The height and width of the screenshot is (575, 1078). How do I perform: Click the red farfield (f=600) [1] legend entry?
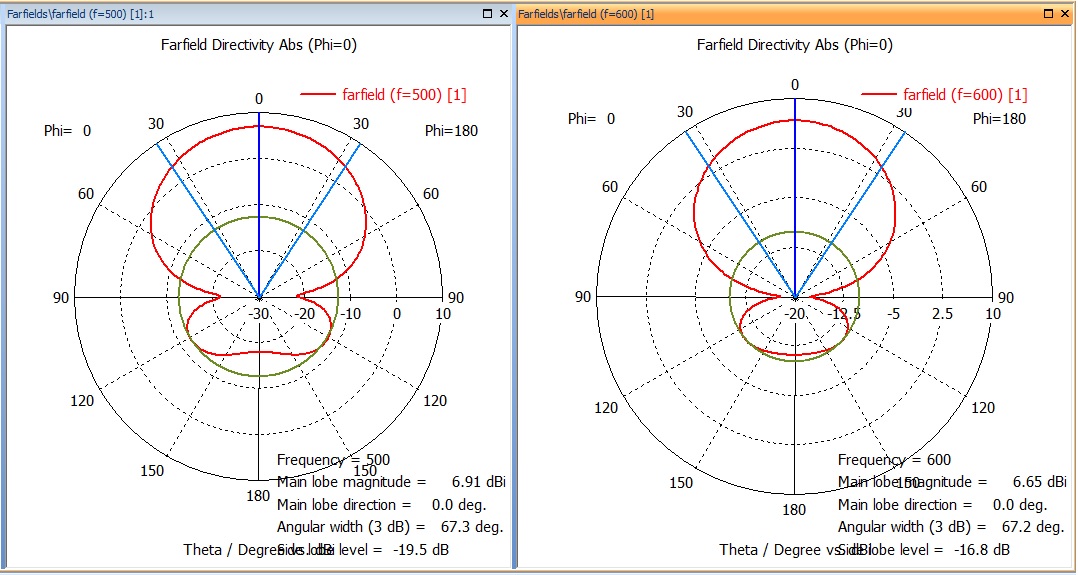click(945, 94)
